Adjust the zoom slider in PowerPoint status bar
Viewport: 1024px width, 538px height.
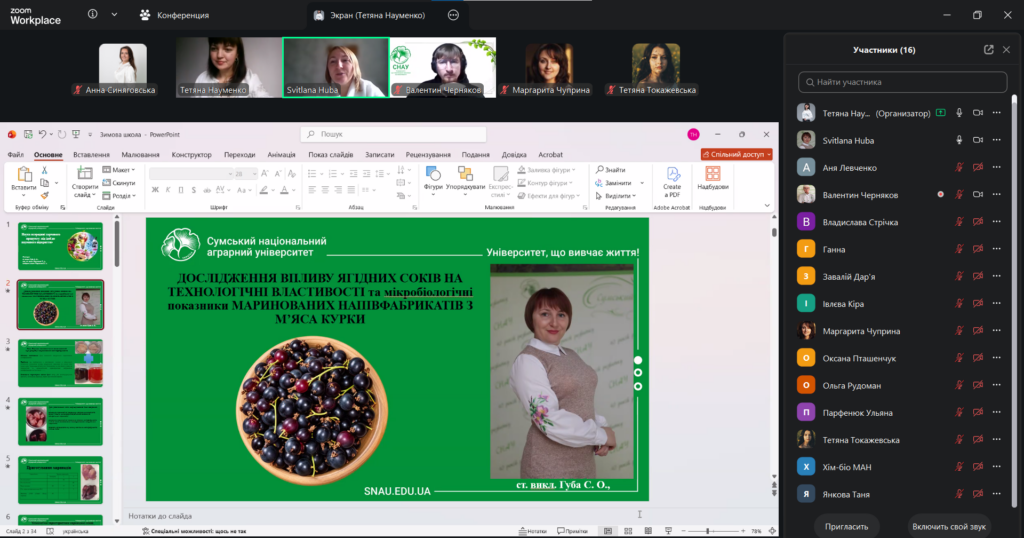pyautogui.click(x=708, y=531)
